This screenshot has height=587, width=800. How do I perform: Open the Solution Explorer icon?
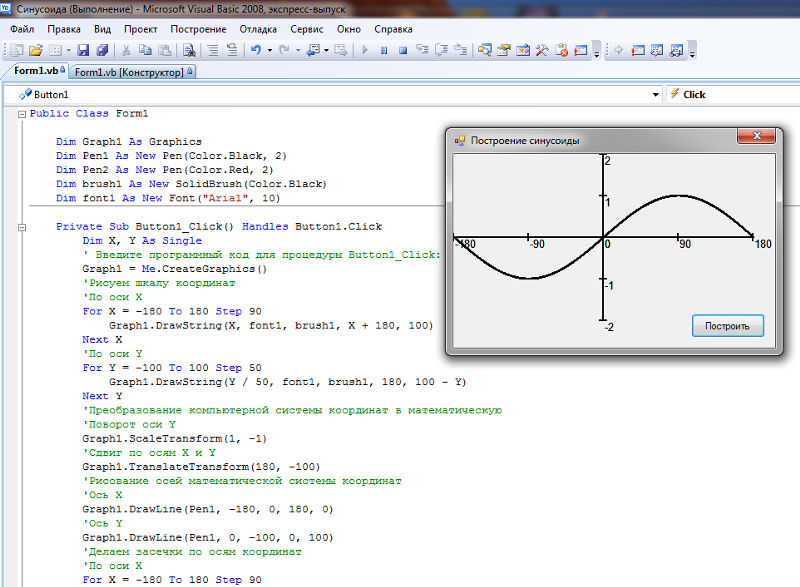485,50
